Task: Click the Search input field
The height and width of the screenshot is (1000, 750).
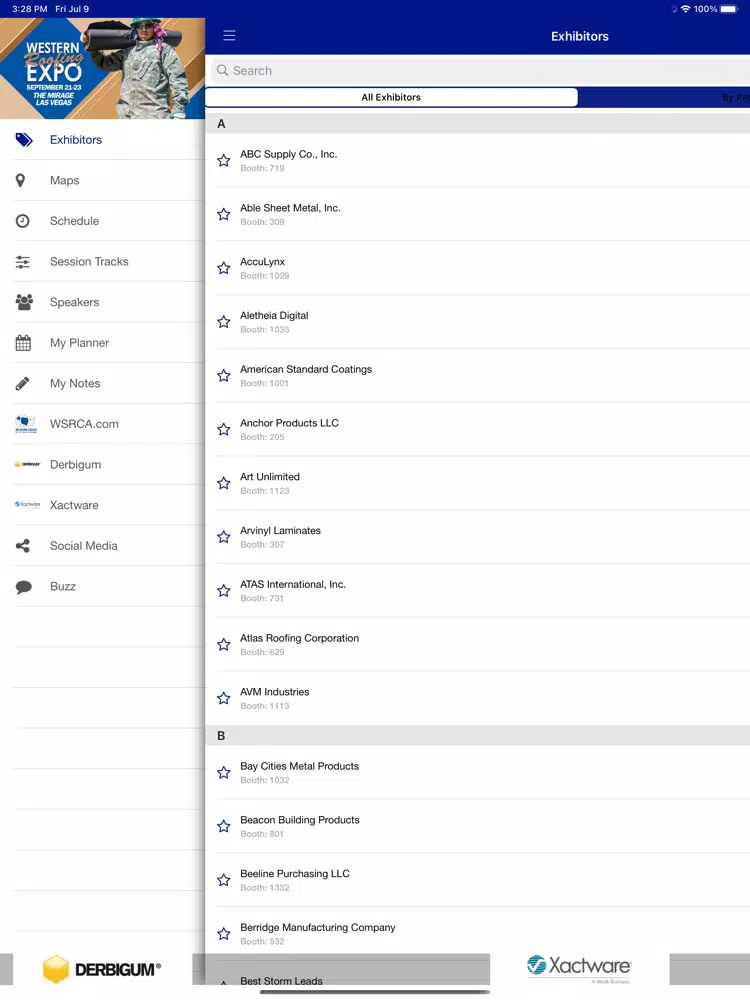Action: coord(480,70)
